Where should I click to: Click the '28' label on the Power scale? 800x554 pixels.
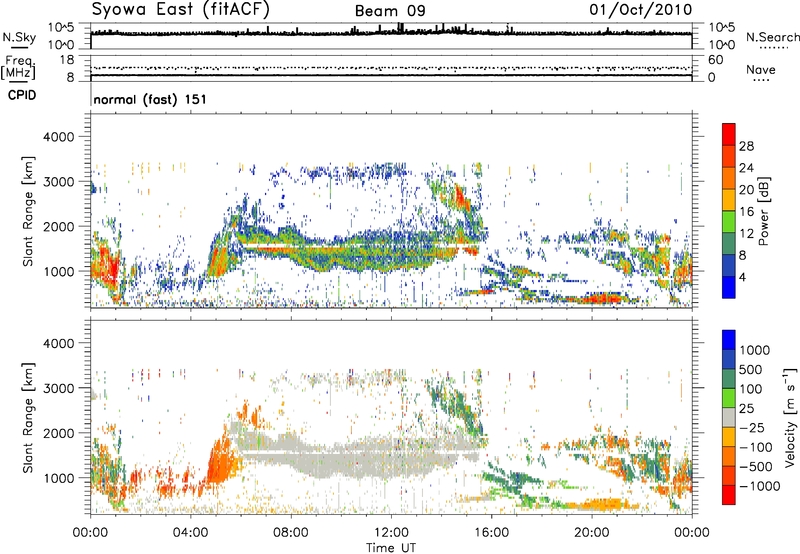[746, 146]
